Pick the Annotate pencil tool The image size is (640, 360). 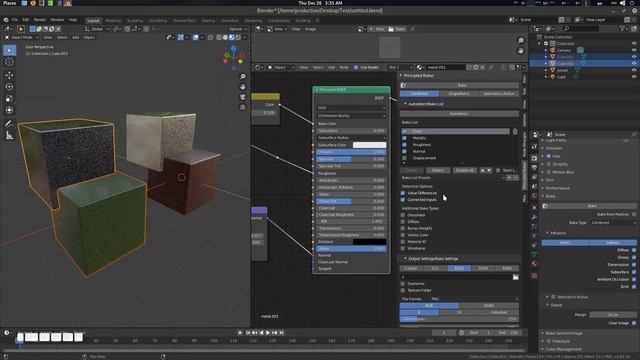9,124
